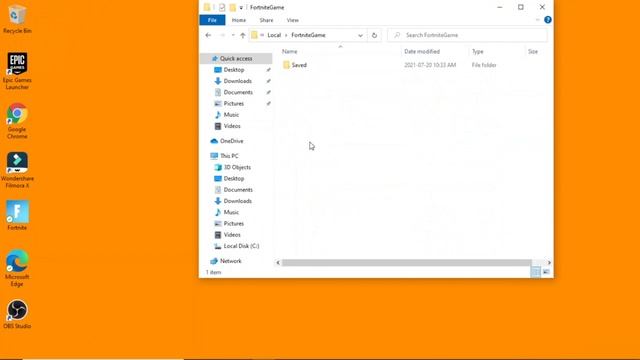The height and width of the screenshot is (360, 640).
Task: Open 3D Objects under This PC
Action: pyautogui.click(x=236, y=167)
